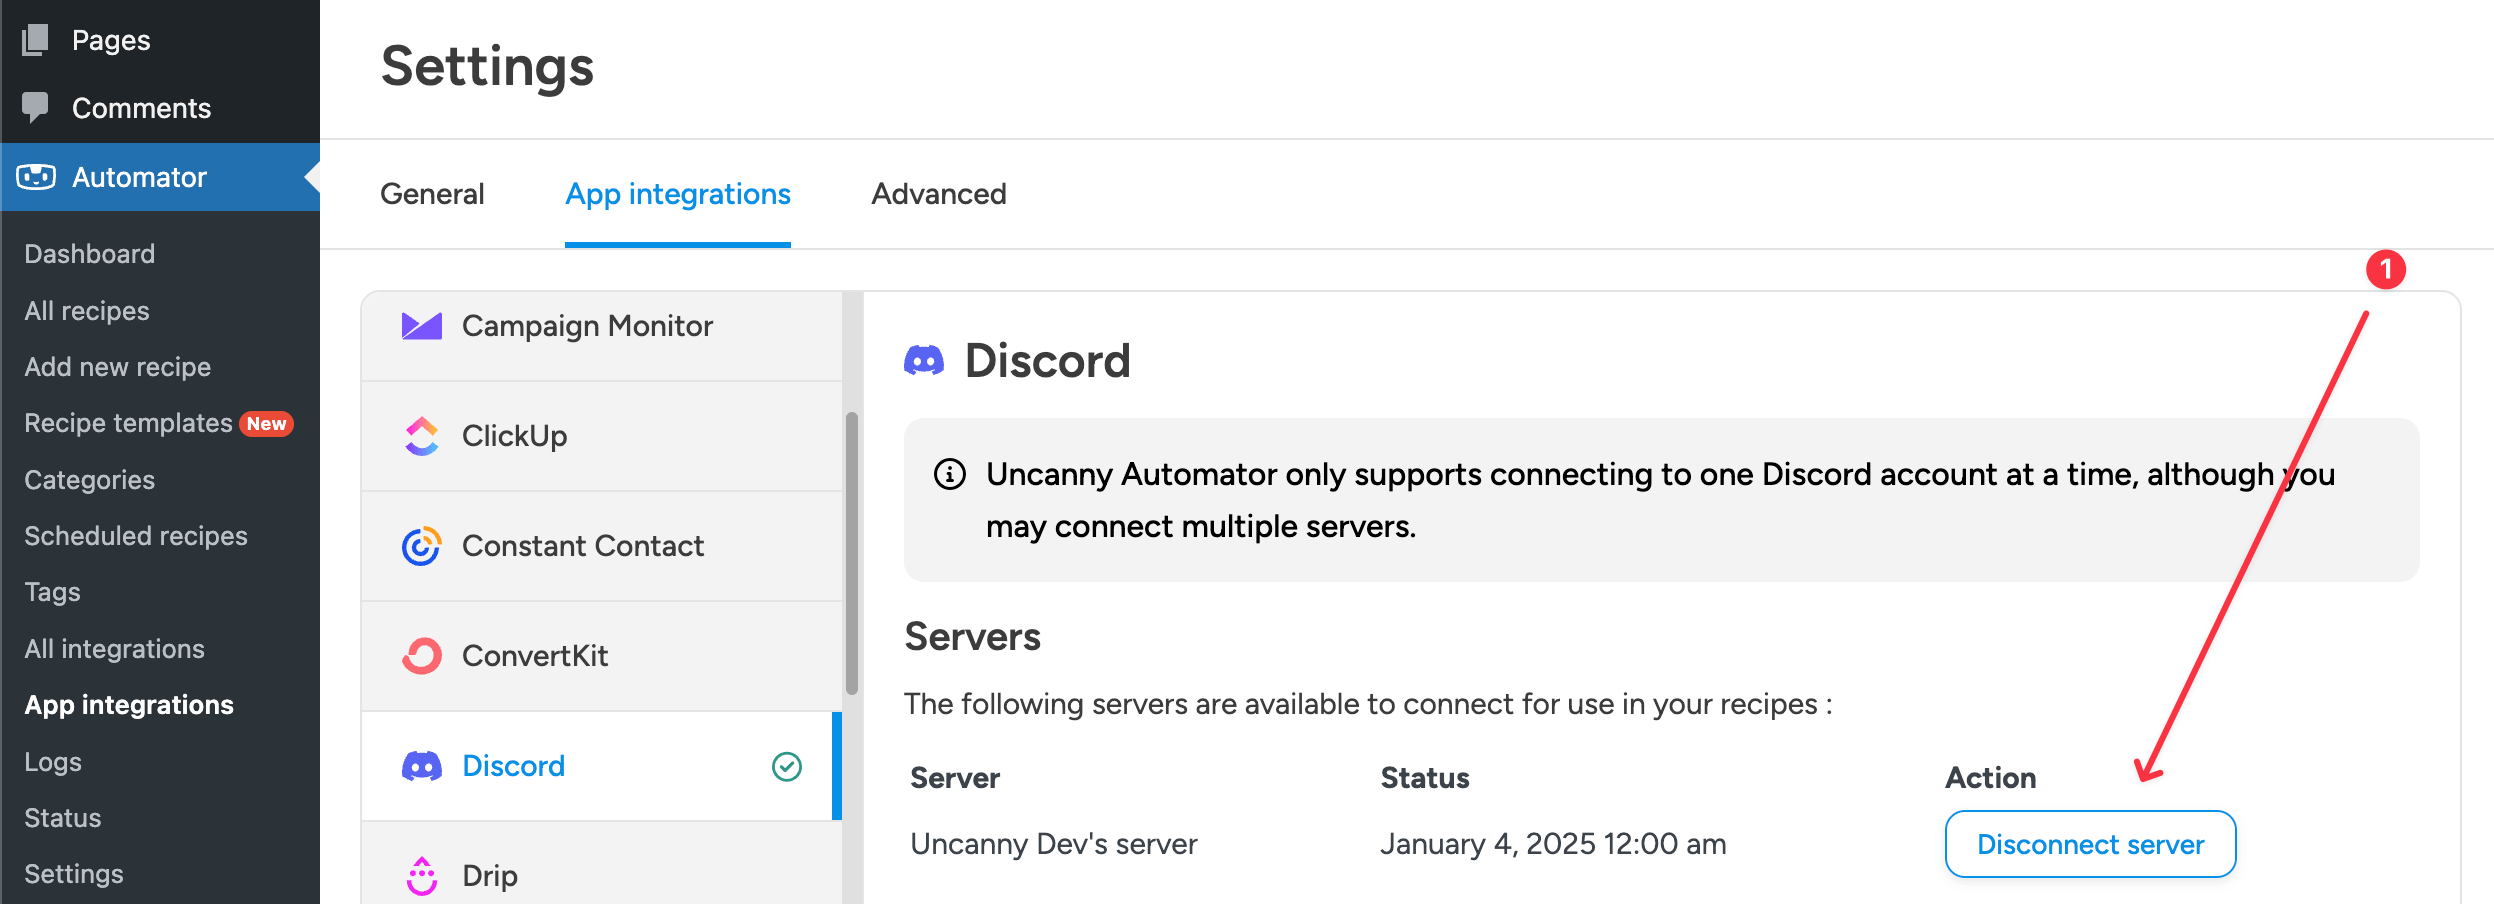Select ClickUp integration

601,436
